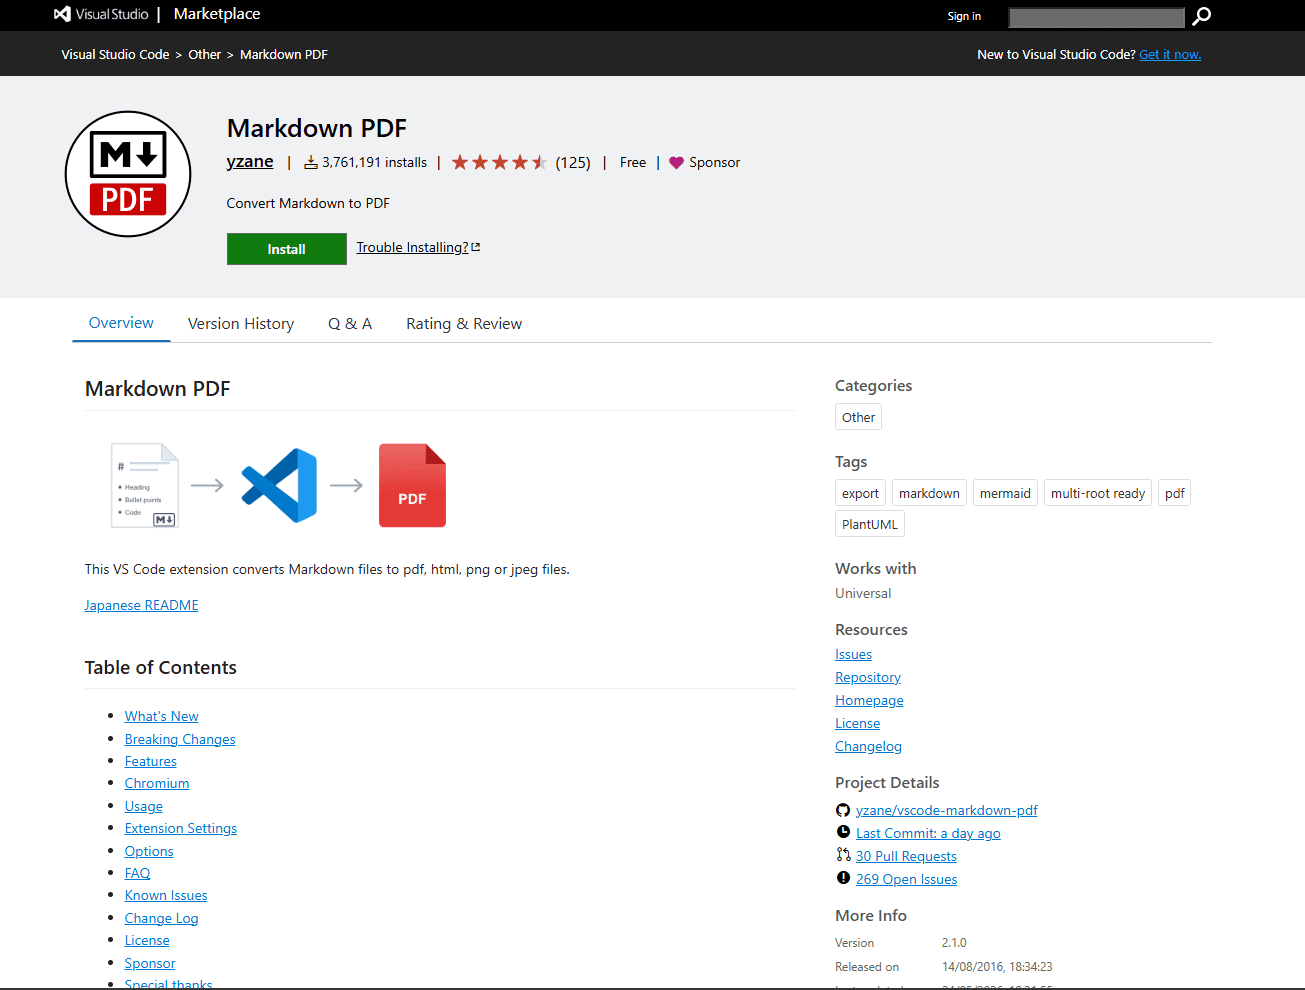Click the (125) ratings count

tap(573, 162)
